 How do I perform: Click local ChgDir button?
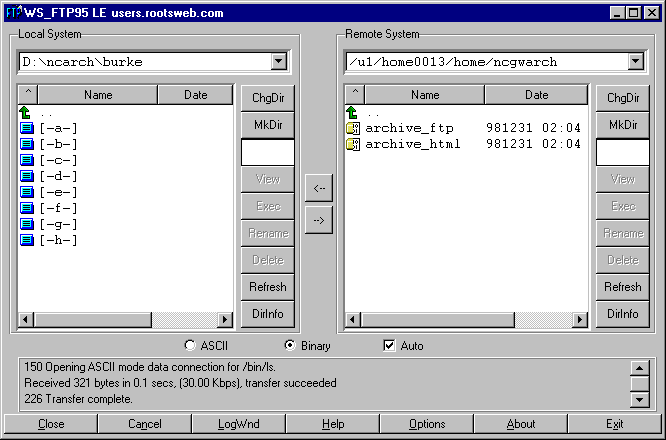pyautogui.click(x=267, y=98)
